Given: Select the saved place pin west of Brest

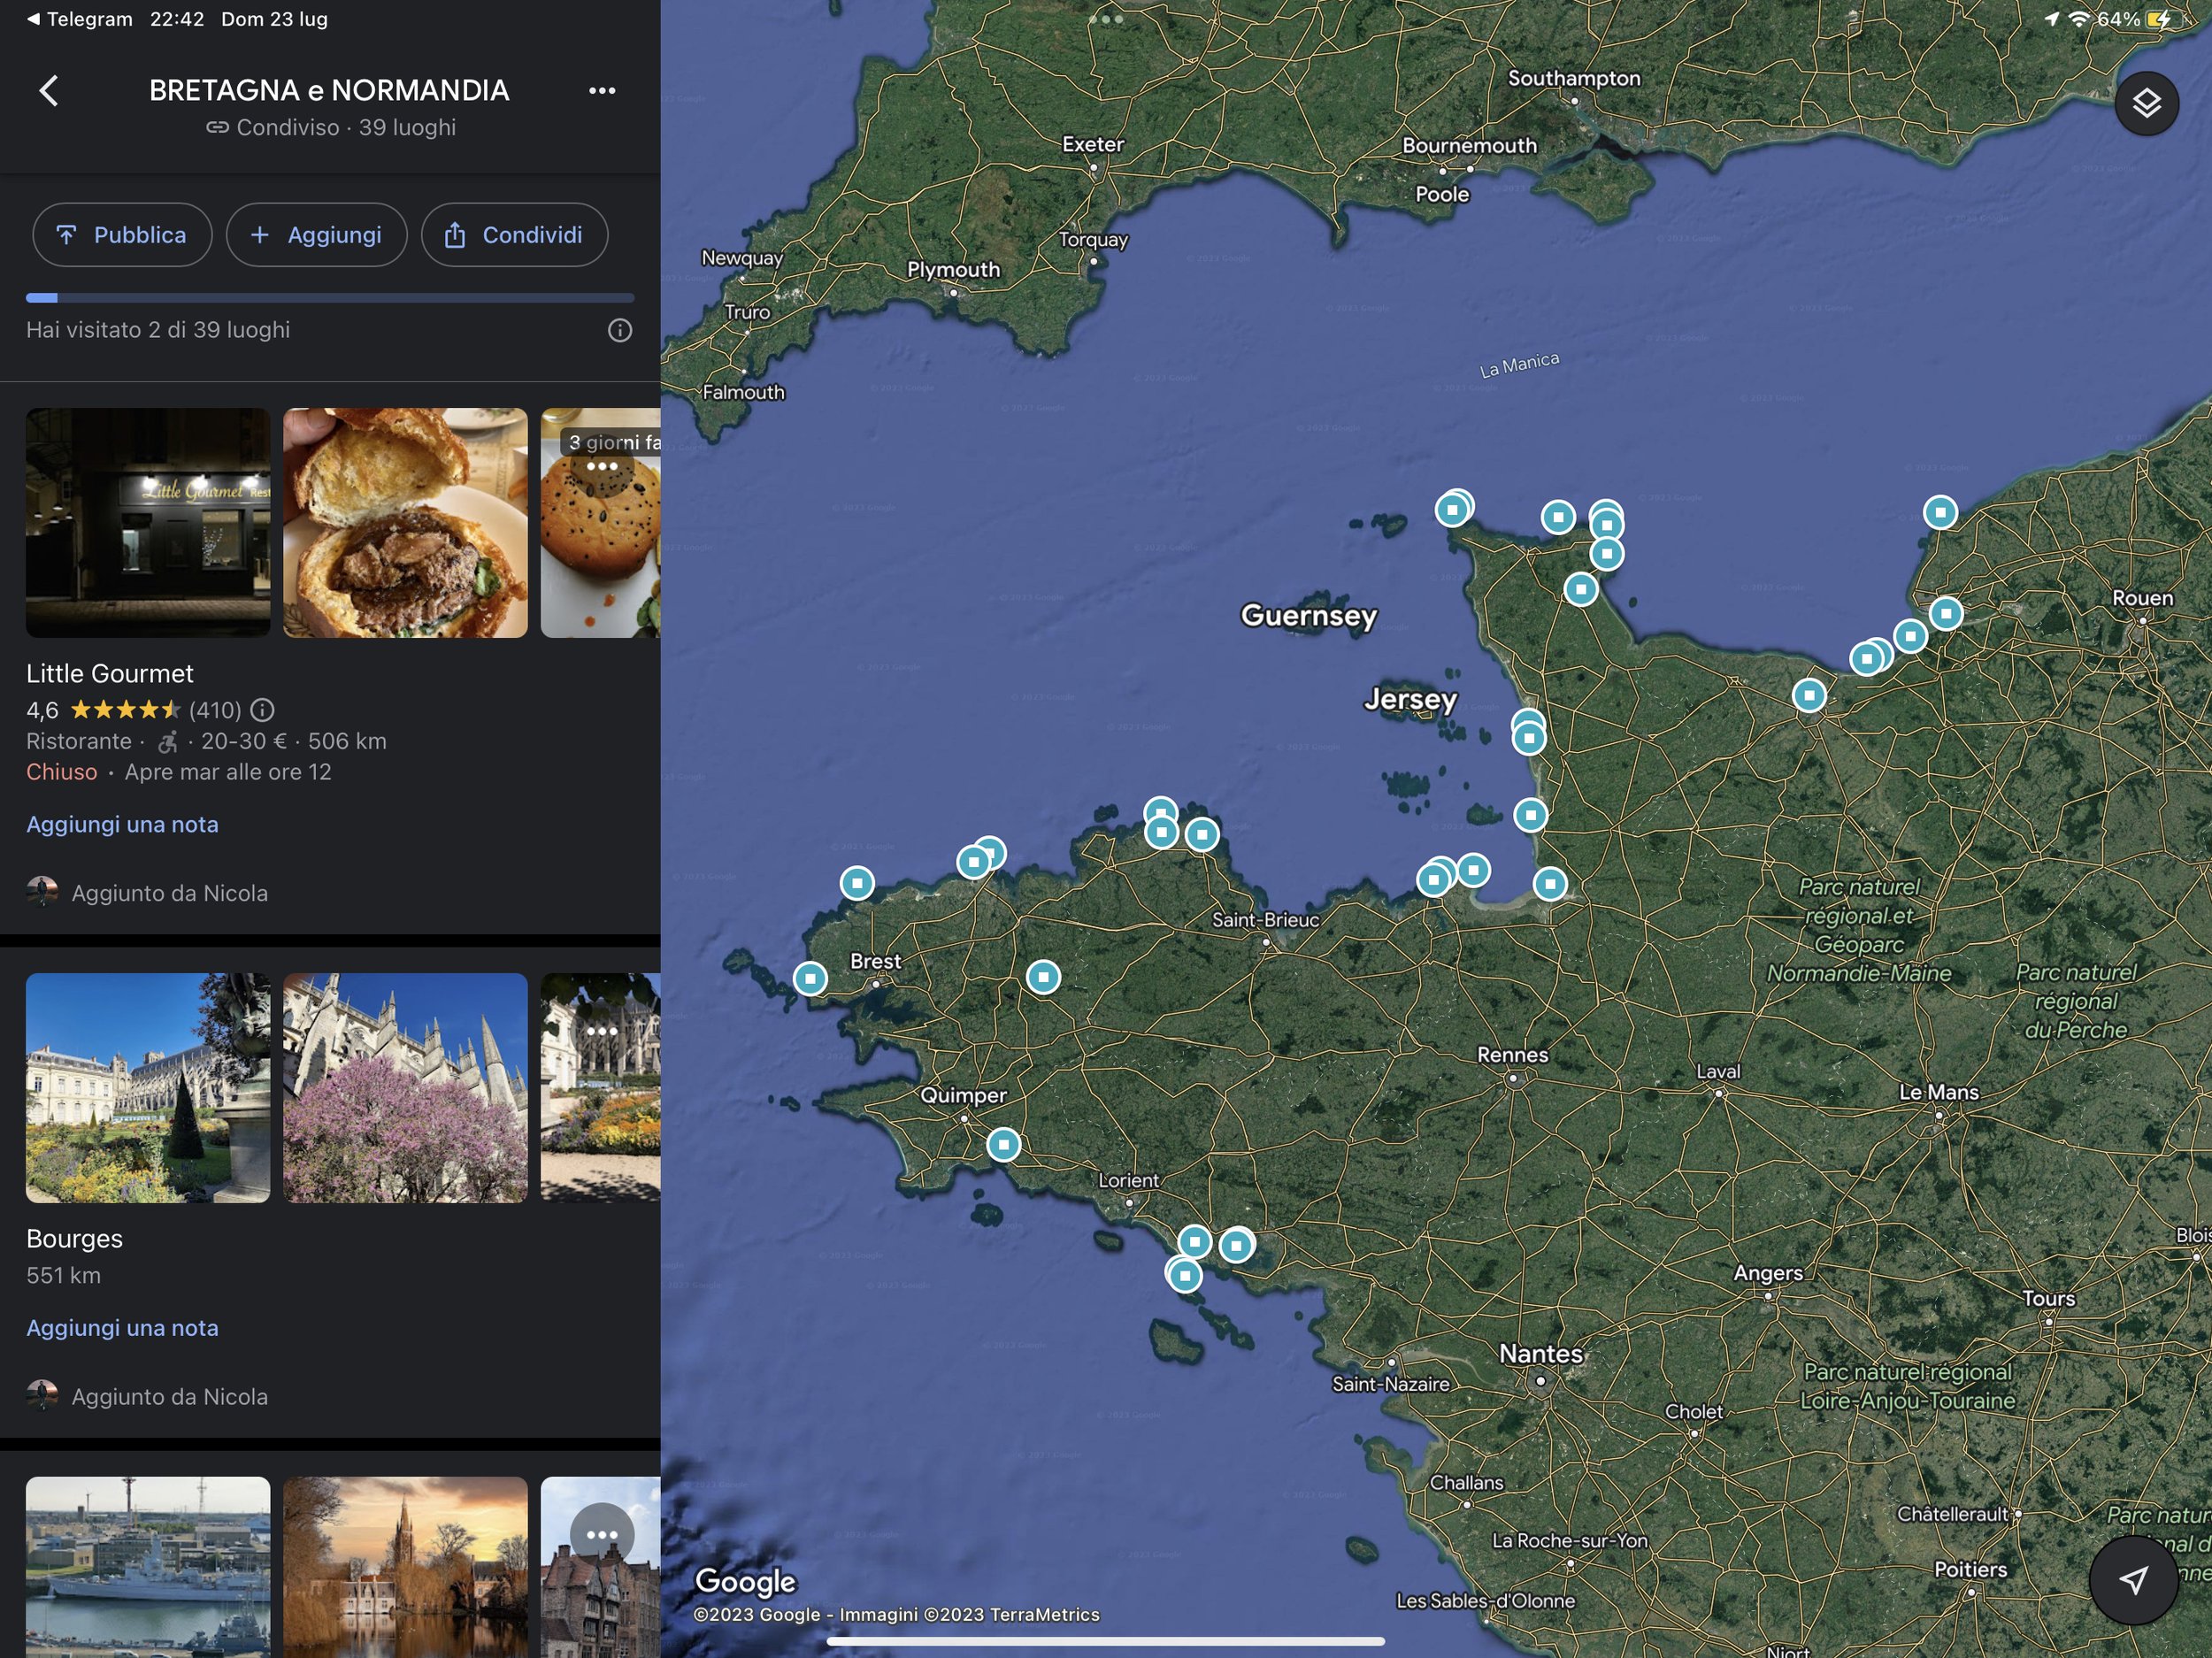Looking at the screenshot, I should (x=810, y=978).
